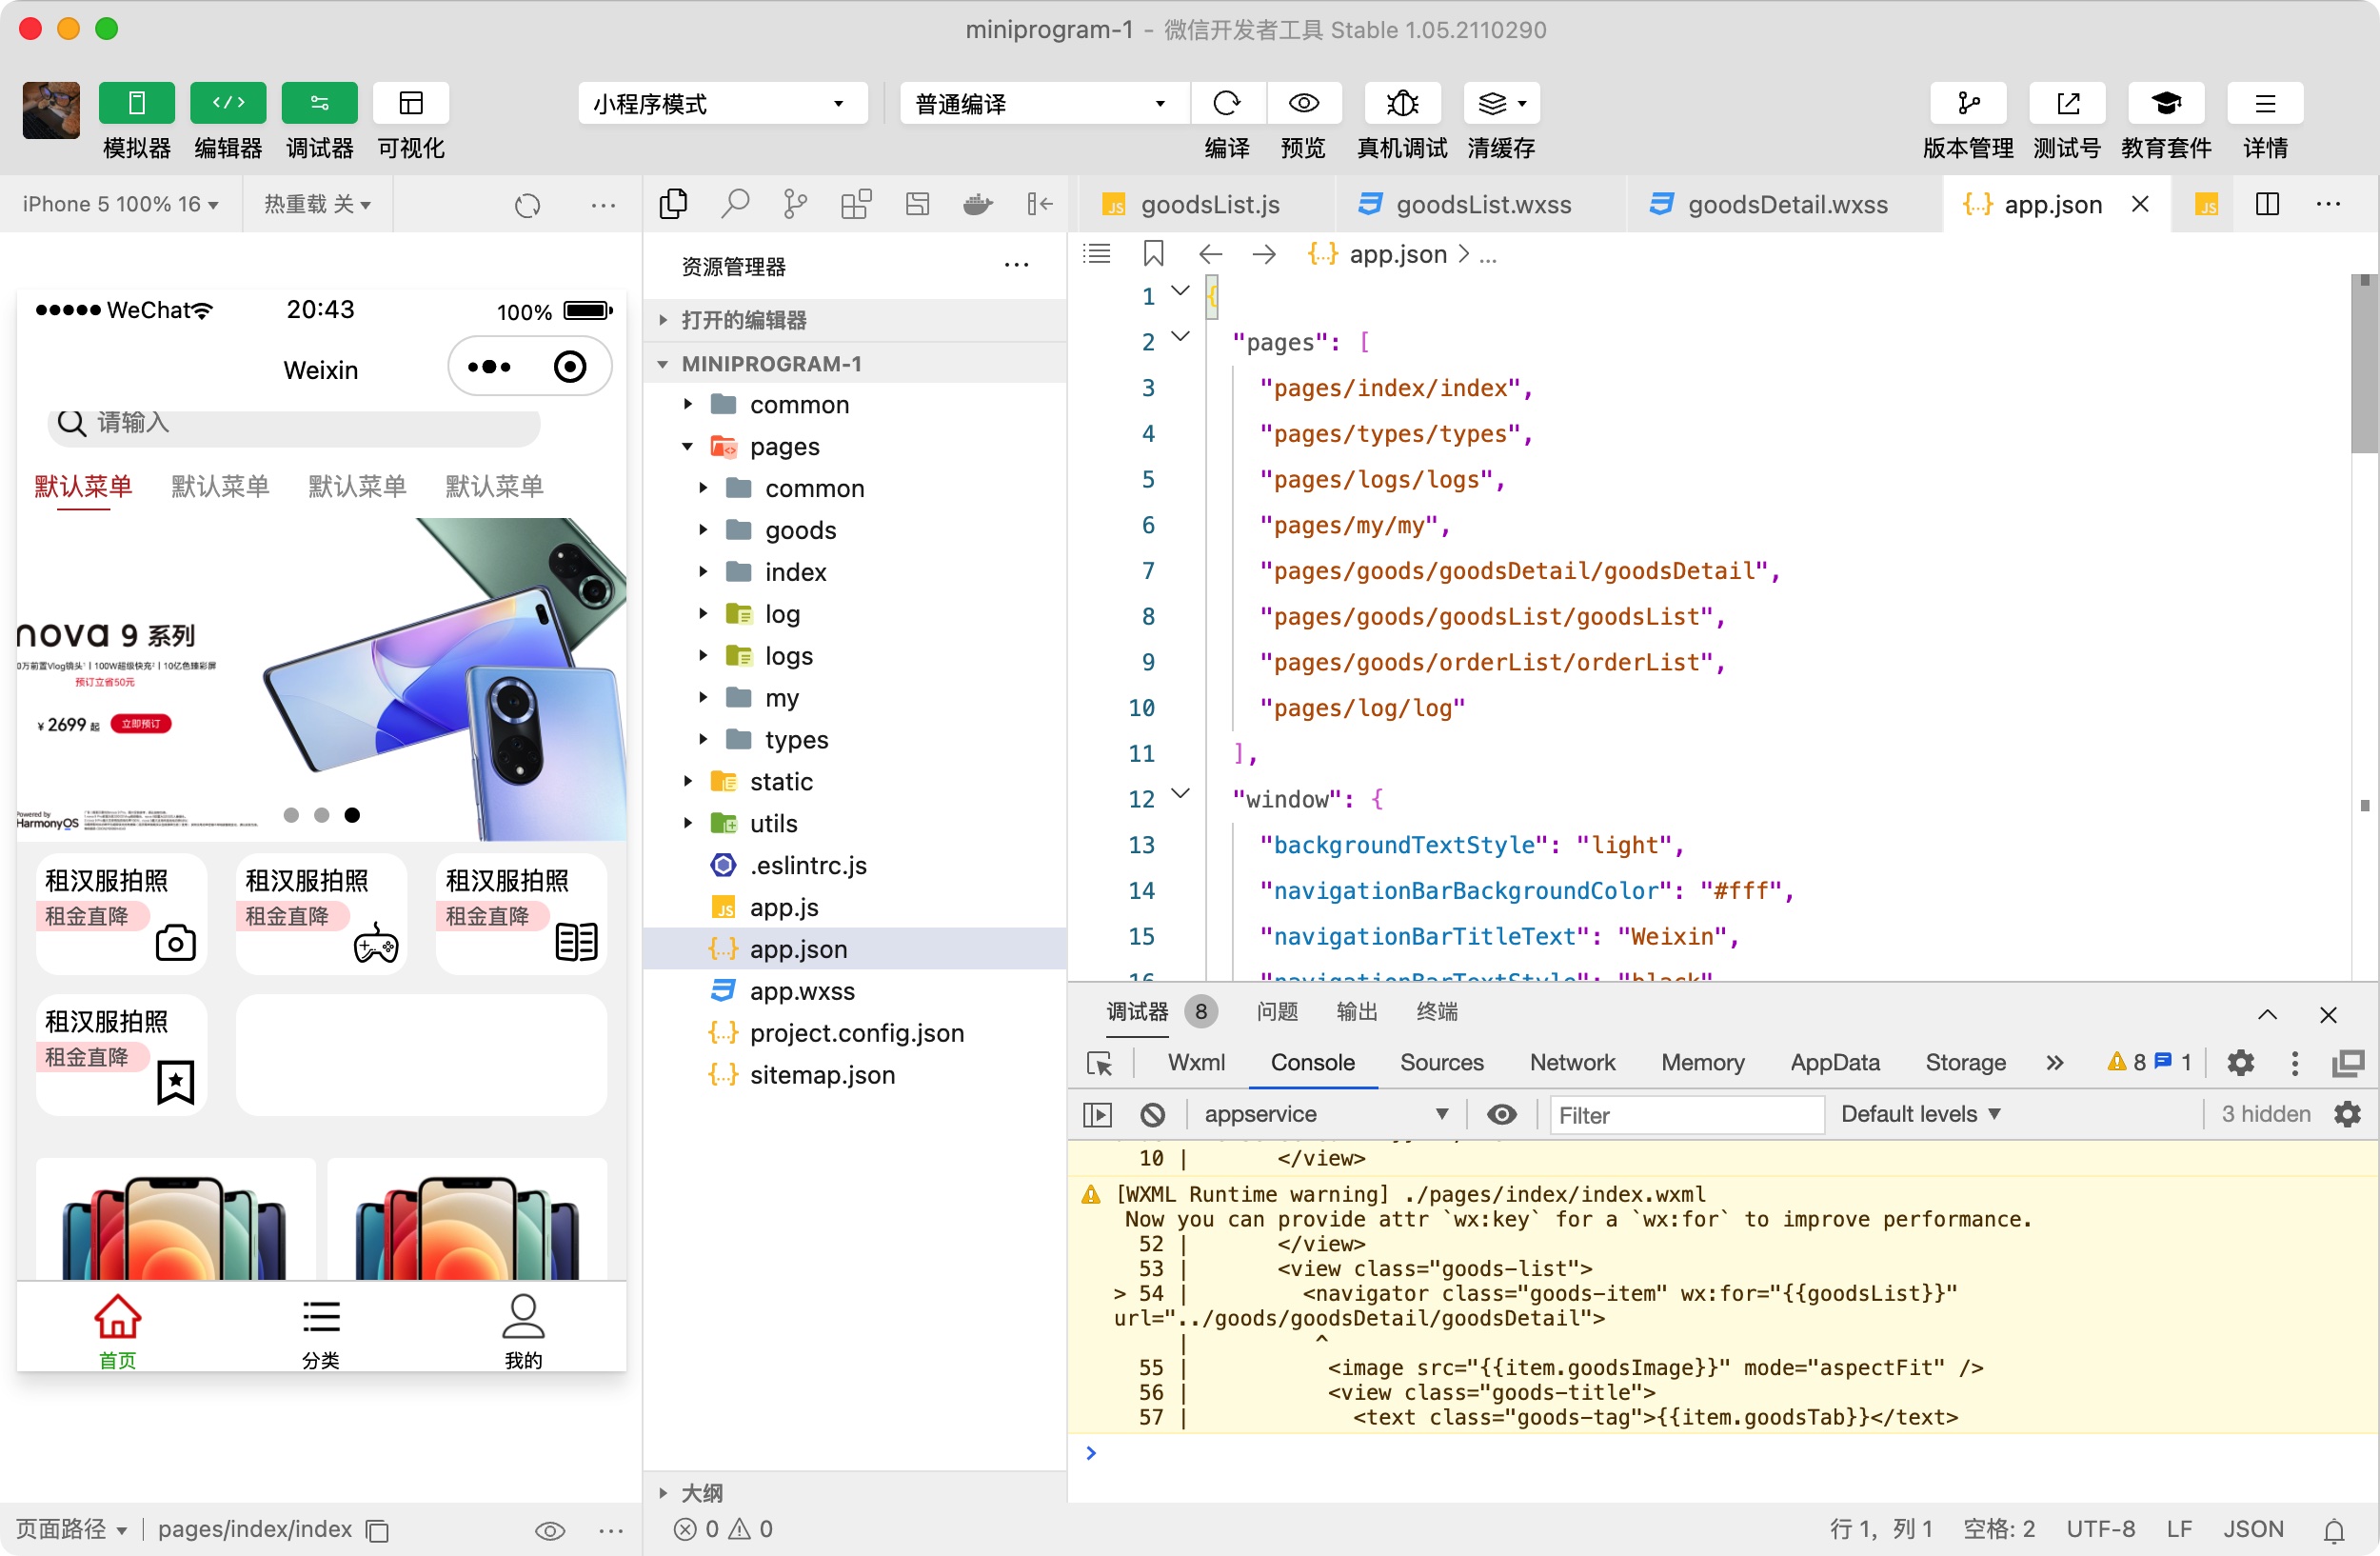
Task: Open the 小程序模式 mode dropdown
Action: (x=722, y=103)
